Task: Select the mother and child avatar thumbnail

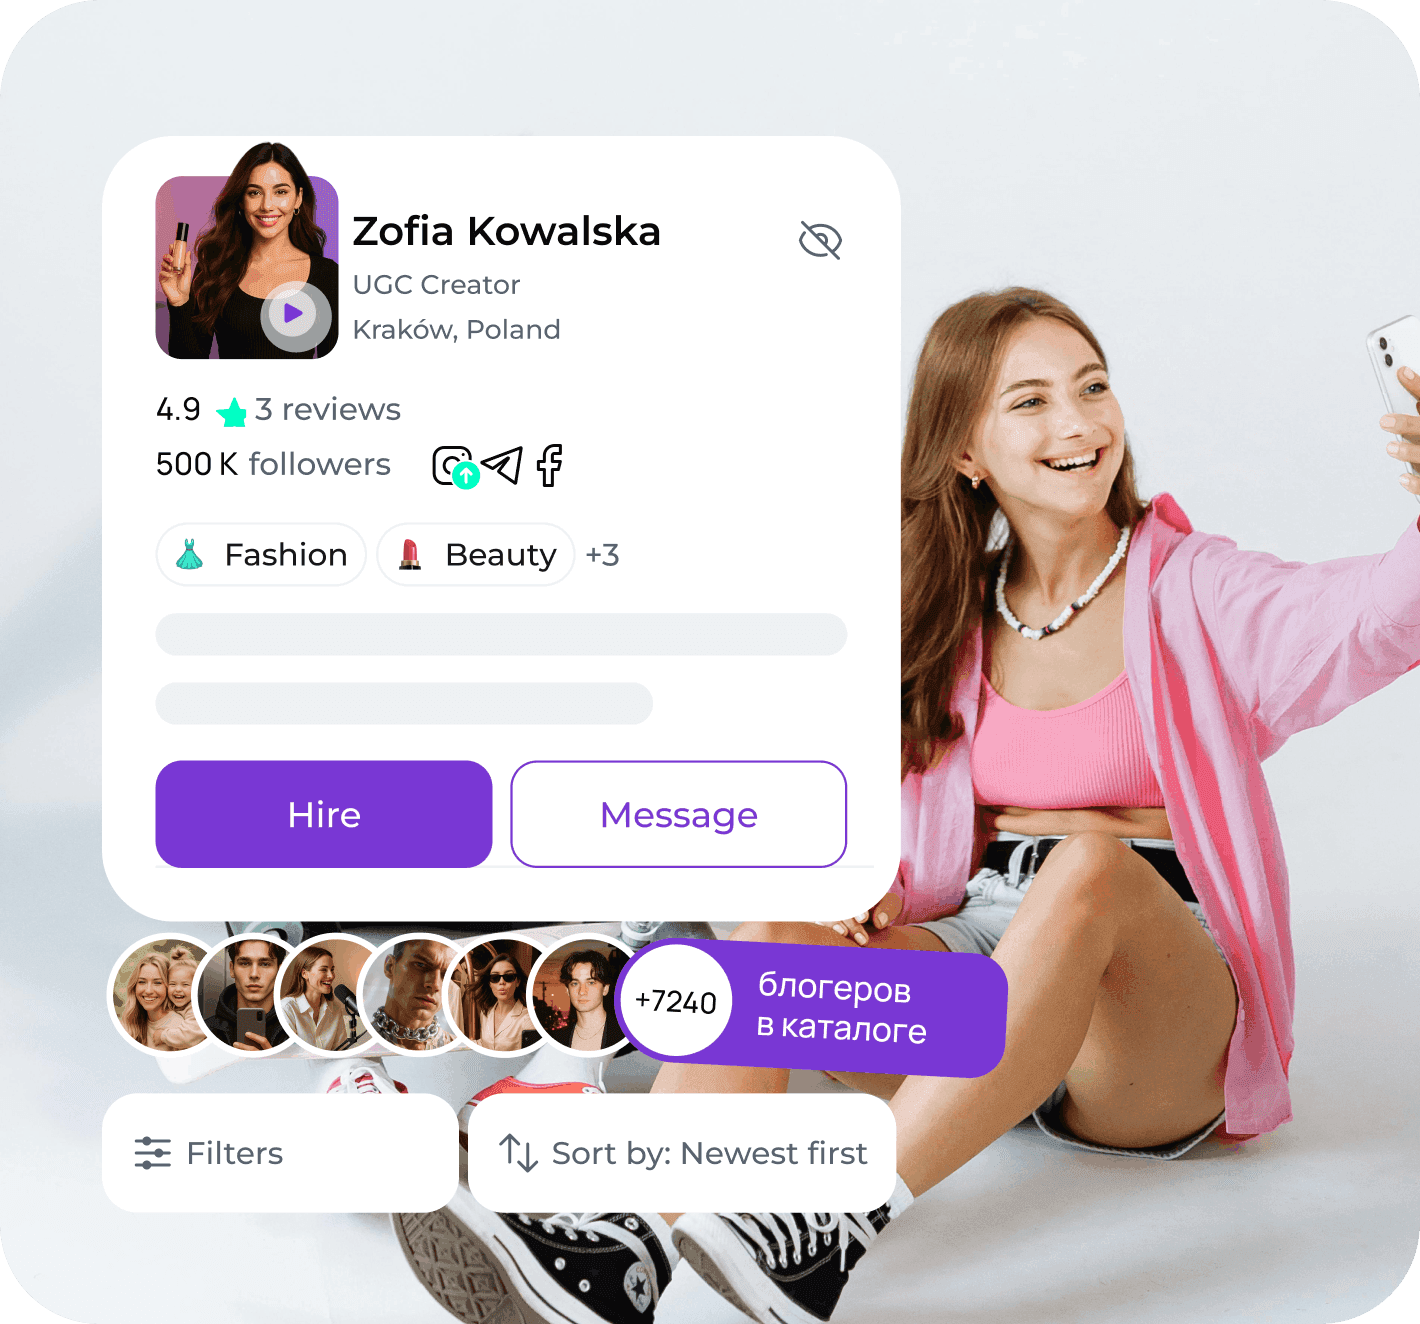Action: pyautogui.click(x=168, y=993)
